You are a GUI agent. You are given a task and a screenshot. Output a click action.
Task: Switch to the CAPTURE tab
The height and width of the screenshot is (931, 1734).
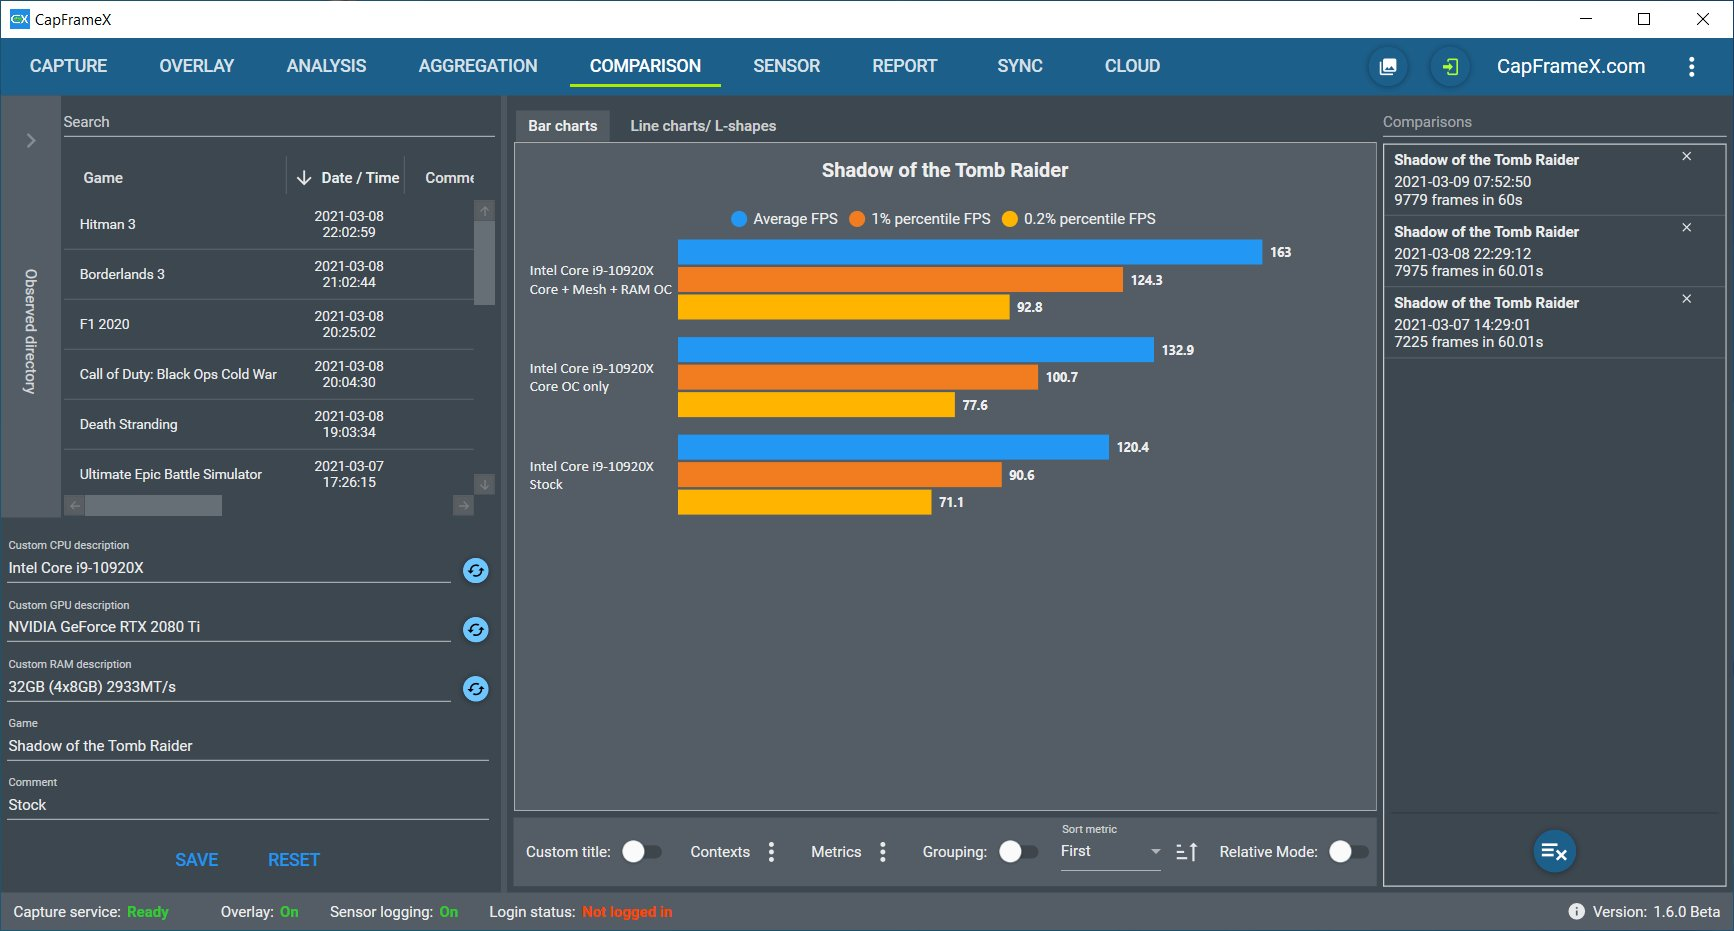point(68,66)
